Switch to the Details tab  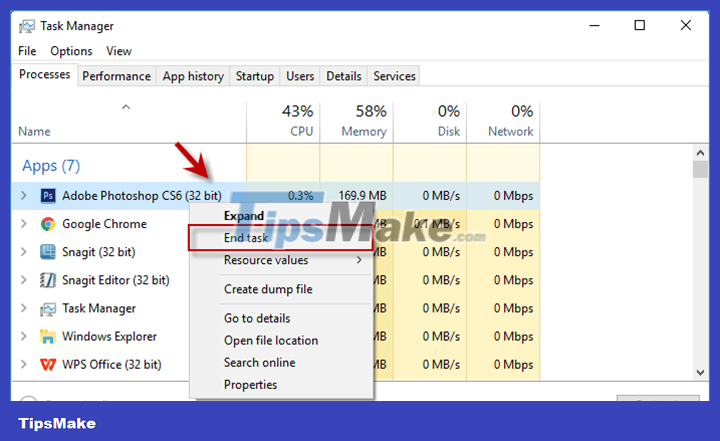coord(344,76)
